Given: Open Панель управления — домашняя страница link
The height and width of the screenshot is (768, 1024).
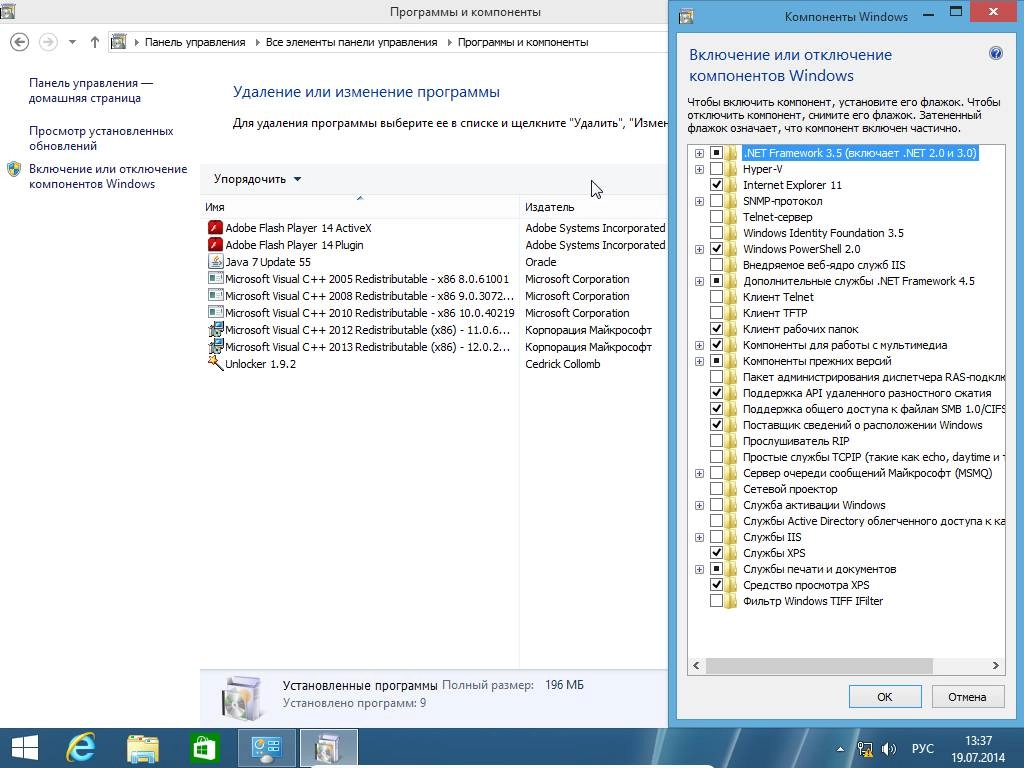Looking at the screenshot, I should click(91, 90).
